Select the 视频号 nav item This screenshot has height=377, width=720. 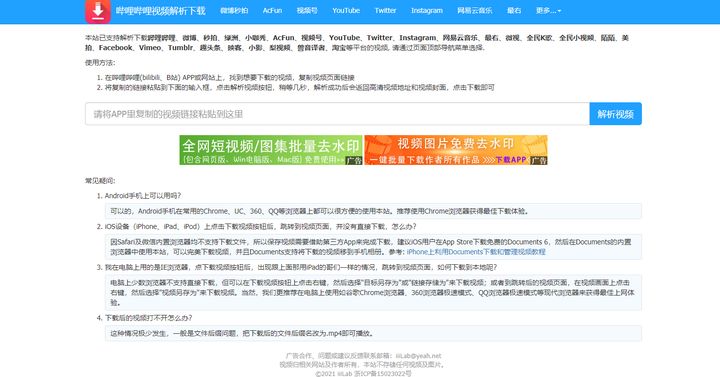(x=307, y=11)
